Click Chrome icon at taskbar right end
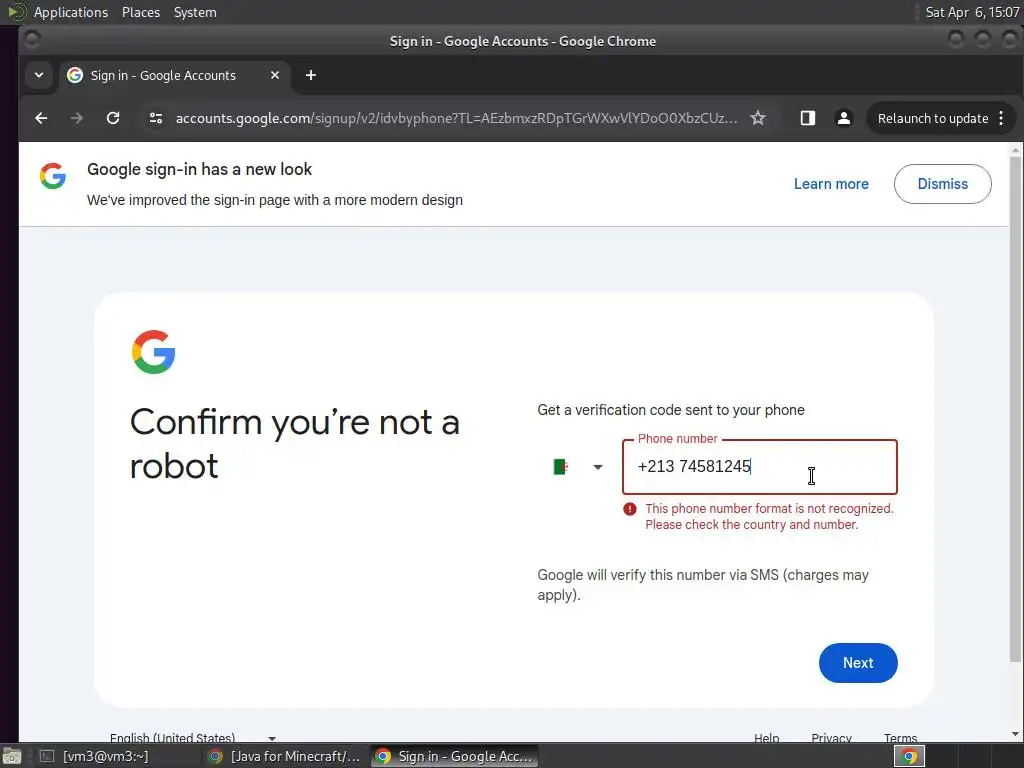The height and width of the screenshot is (768, 1024). coord(908,756)
